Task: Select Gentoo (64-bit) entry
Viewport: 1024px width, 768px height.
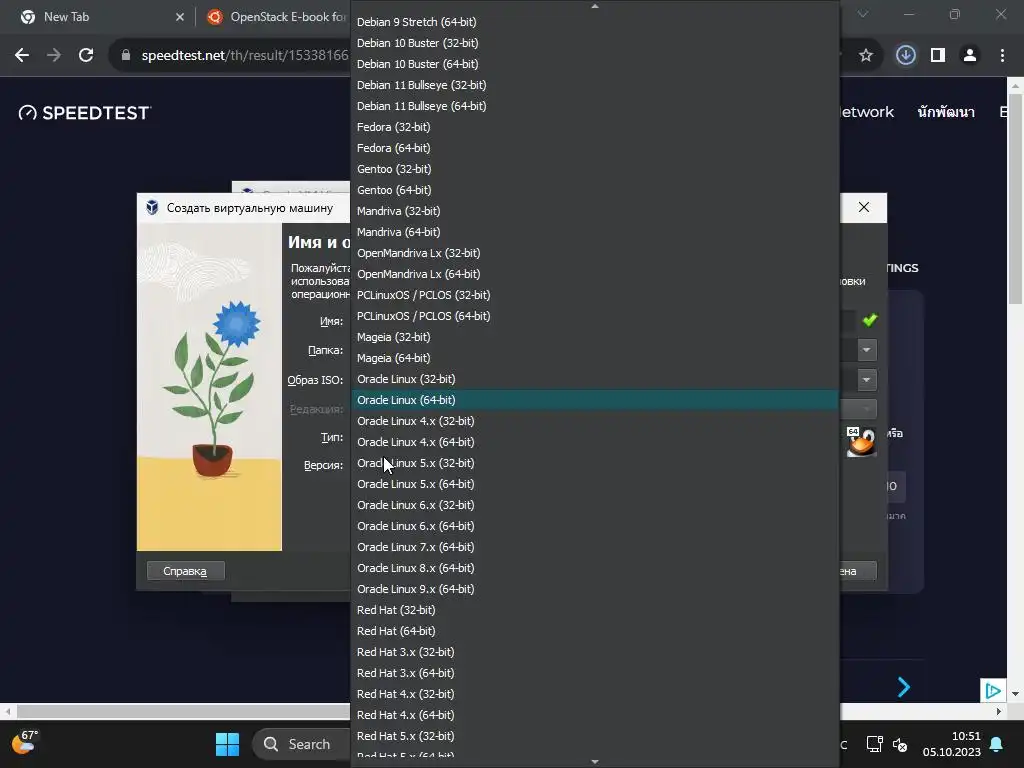Action: [595, 189]
